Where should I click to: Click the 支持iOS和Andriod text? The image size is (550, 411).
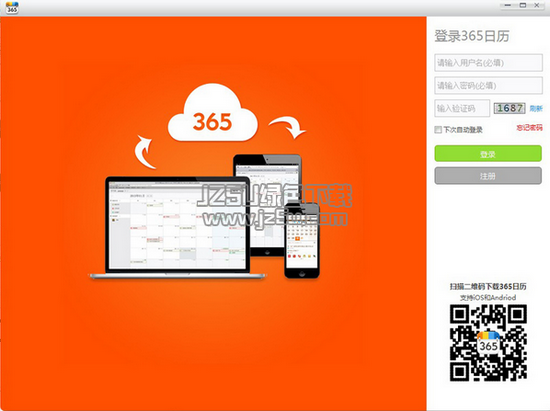coord(488,298)
